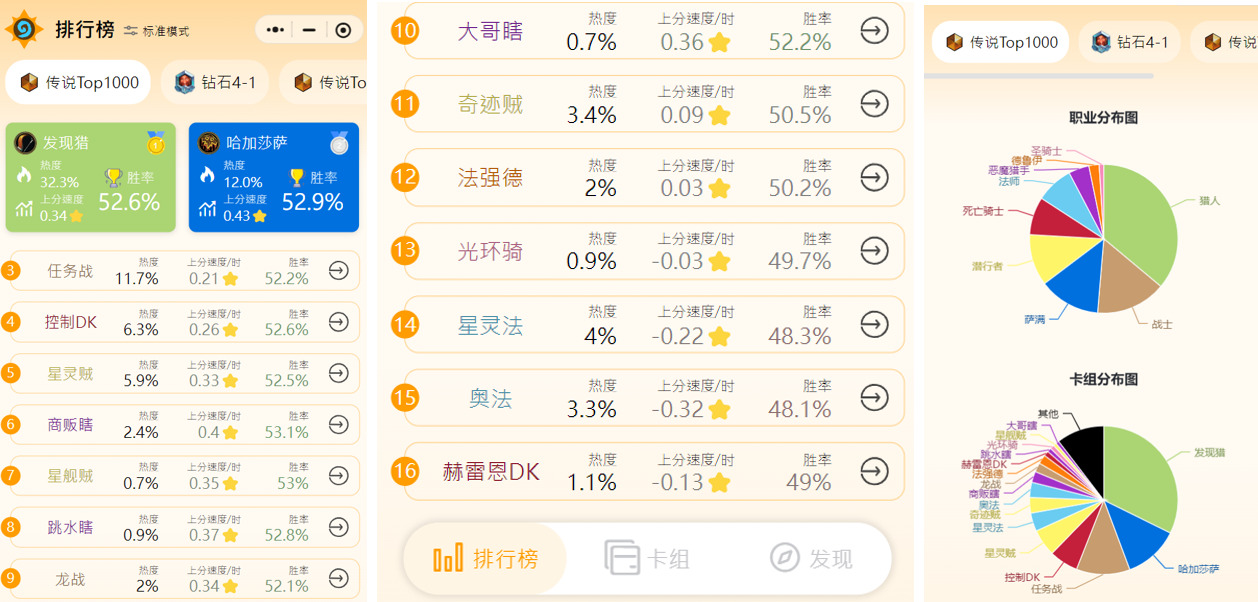This screenshot has width=1258, height=602.
Task: Expand the 控制DK row arrow
Action: [339, 322]
